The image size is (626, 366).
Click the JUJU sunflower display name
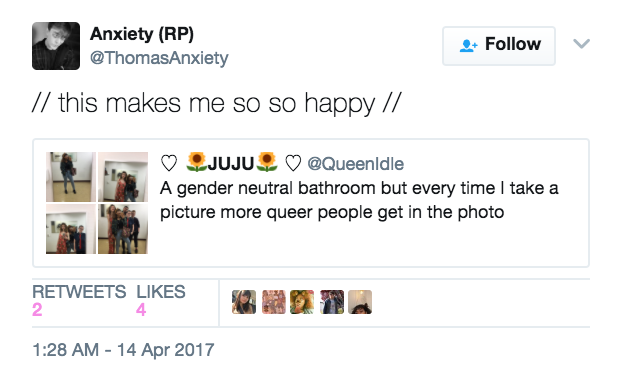pos(232,163)
